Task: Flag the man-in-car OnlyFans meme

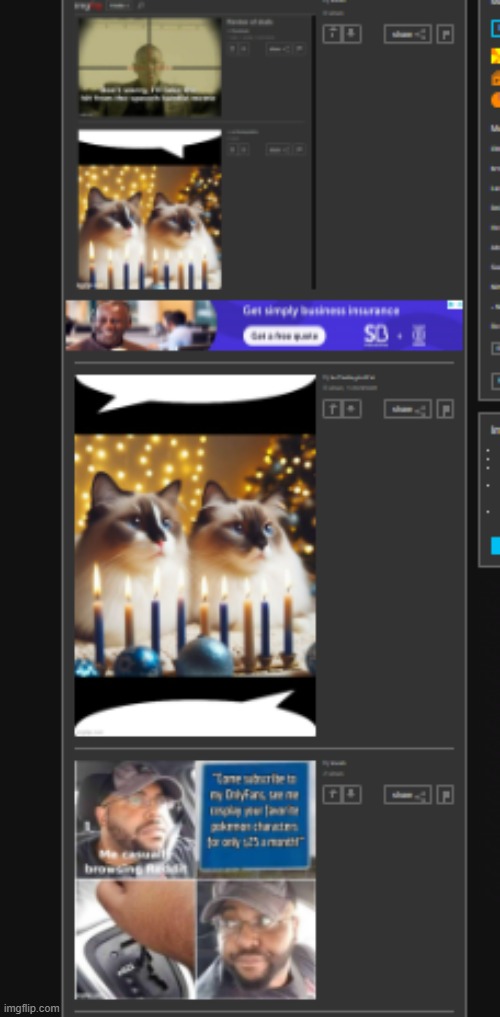Action: pos(445,795)
